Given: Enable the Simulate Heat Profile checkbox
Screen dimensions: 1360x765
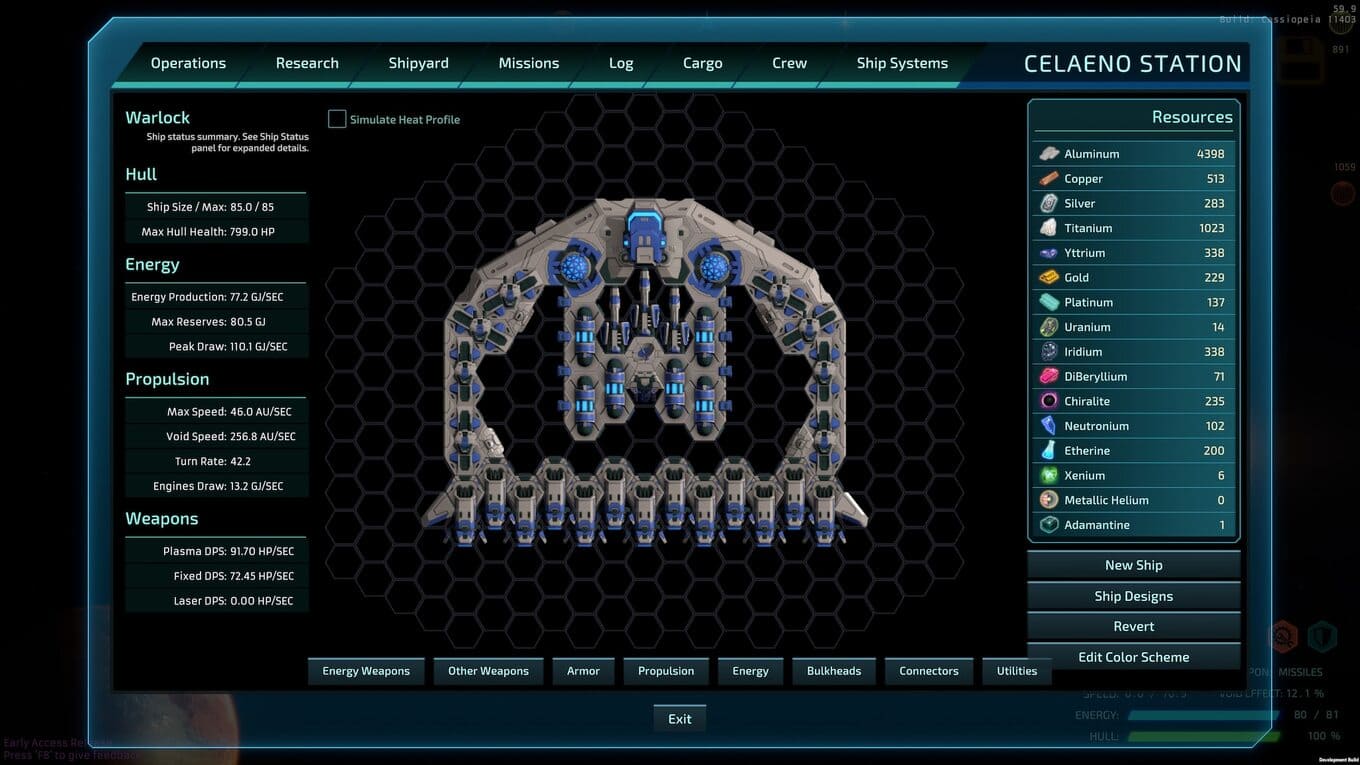Looking at the screenshot, I should click(337, 119).
